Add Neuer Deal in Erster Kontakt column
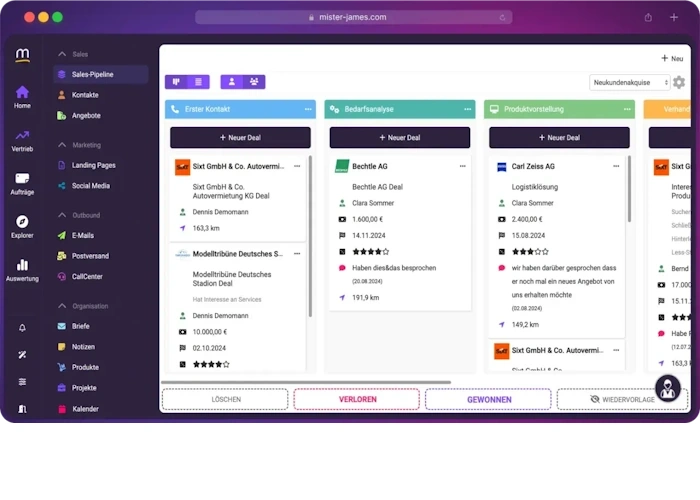The width and height of the screenshot is (700, 500). coord(240,138)
